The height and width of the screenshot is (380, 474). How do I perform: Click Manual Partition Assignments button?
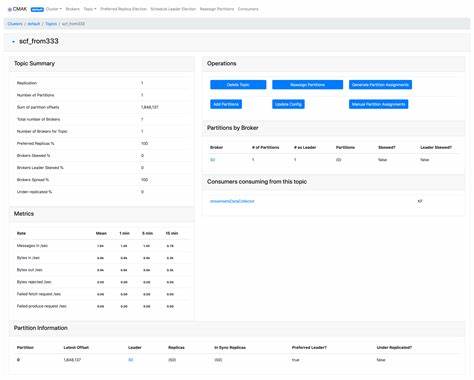point(378,104)
